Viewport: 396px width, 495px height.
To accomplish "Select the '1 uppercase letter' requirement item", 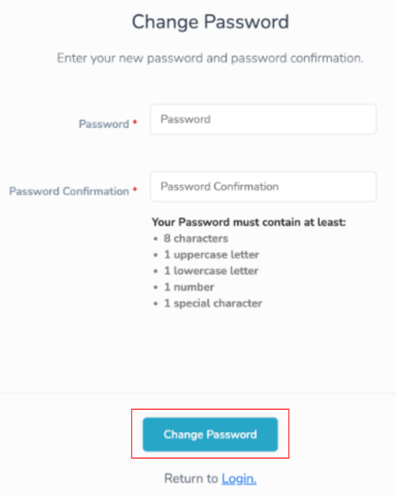I will point(212,255).
